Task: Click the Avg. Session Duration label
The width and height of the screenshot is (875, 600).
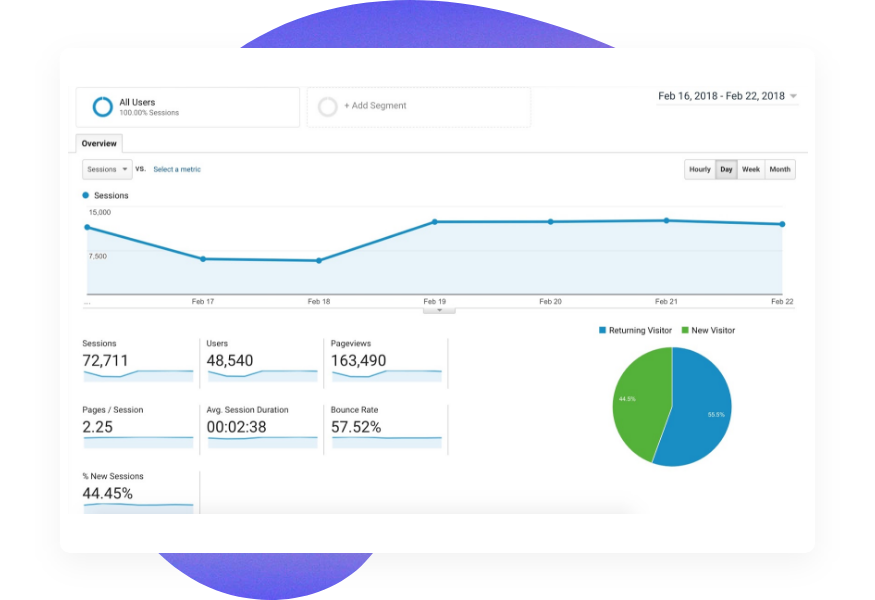Action: point(248,410)
